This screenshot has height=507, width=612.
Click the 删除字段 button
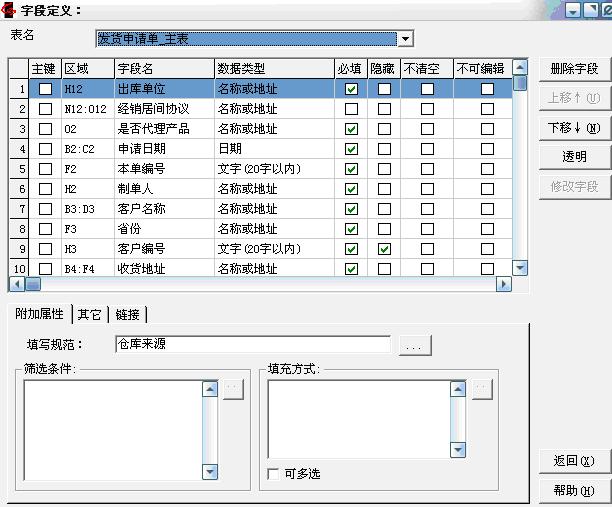click(574, 69)
